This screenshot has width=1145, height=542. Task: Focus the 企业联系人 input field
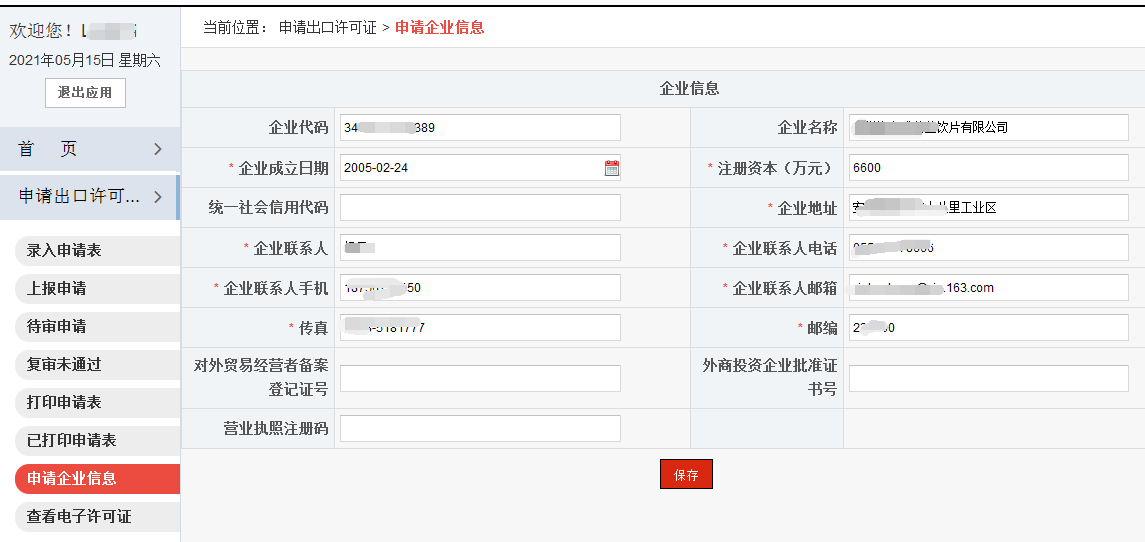coord(480,248)
